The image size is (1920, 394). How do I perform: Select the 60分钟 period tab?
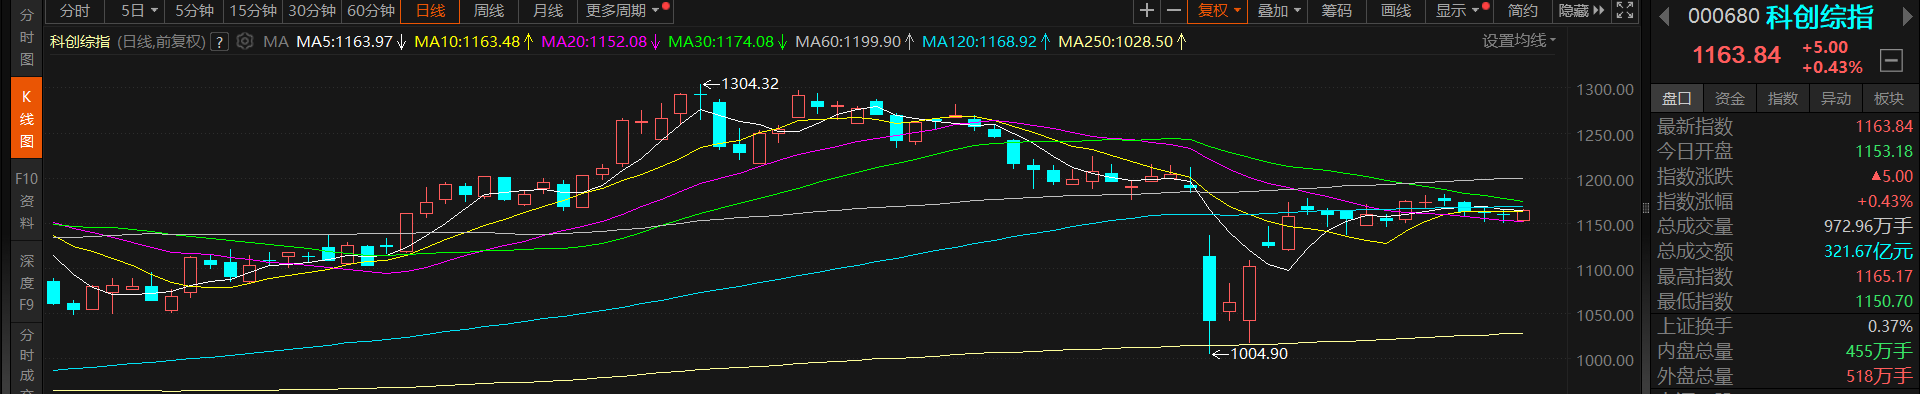coord(371,11)
